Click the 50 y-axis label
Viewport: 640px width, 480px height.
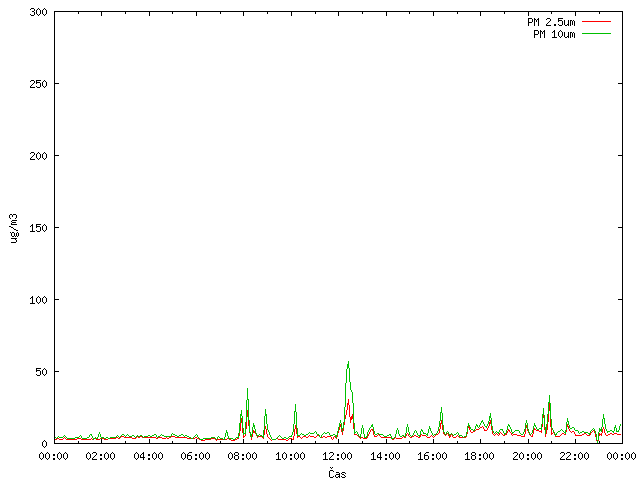pos(41,372)
